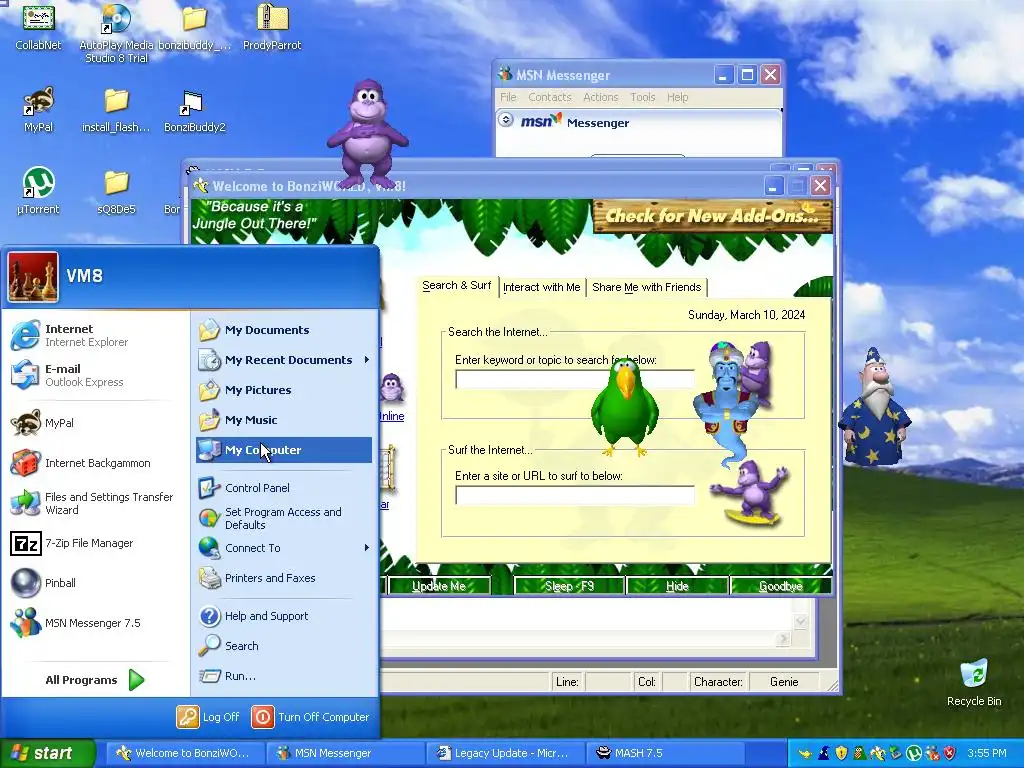Open the Run... dialog
Screen dimensions: 1024x768
pos(284,676)
